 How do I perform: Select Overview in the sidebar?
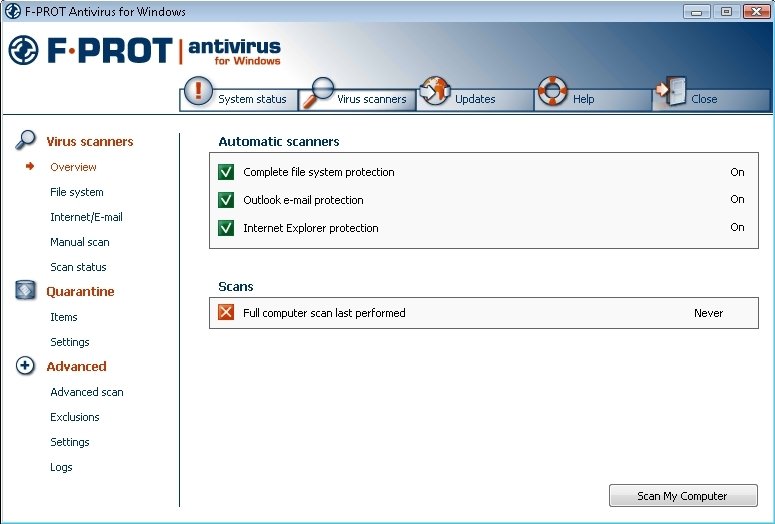[73, 167]
